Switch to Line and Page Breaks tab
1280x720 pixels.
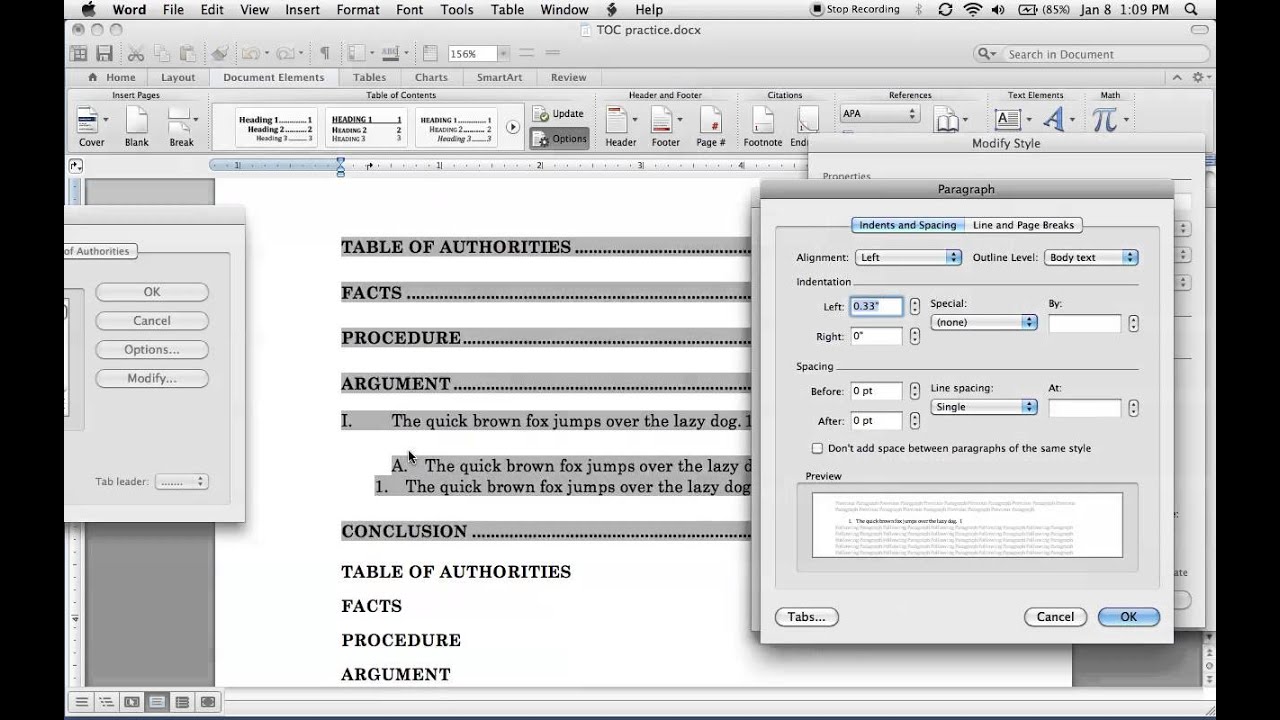point(1023,225)
